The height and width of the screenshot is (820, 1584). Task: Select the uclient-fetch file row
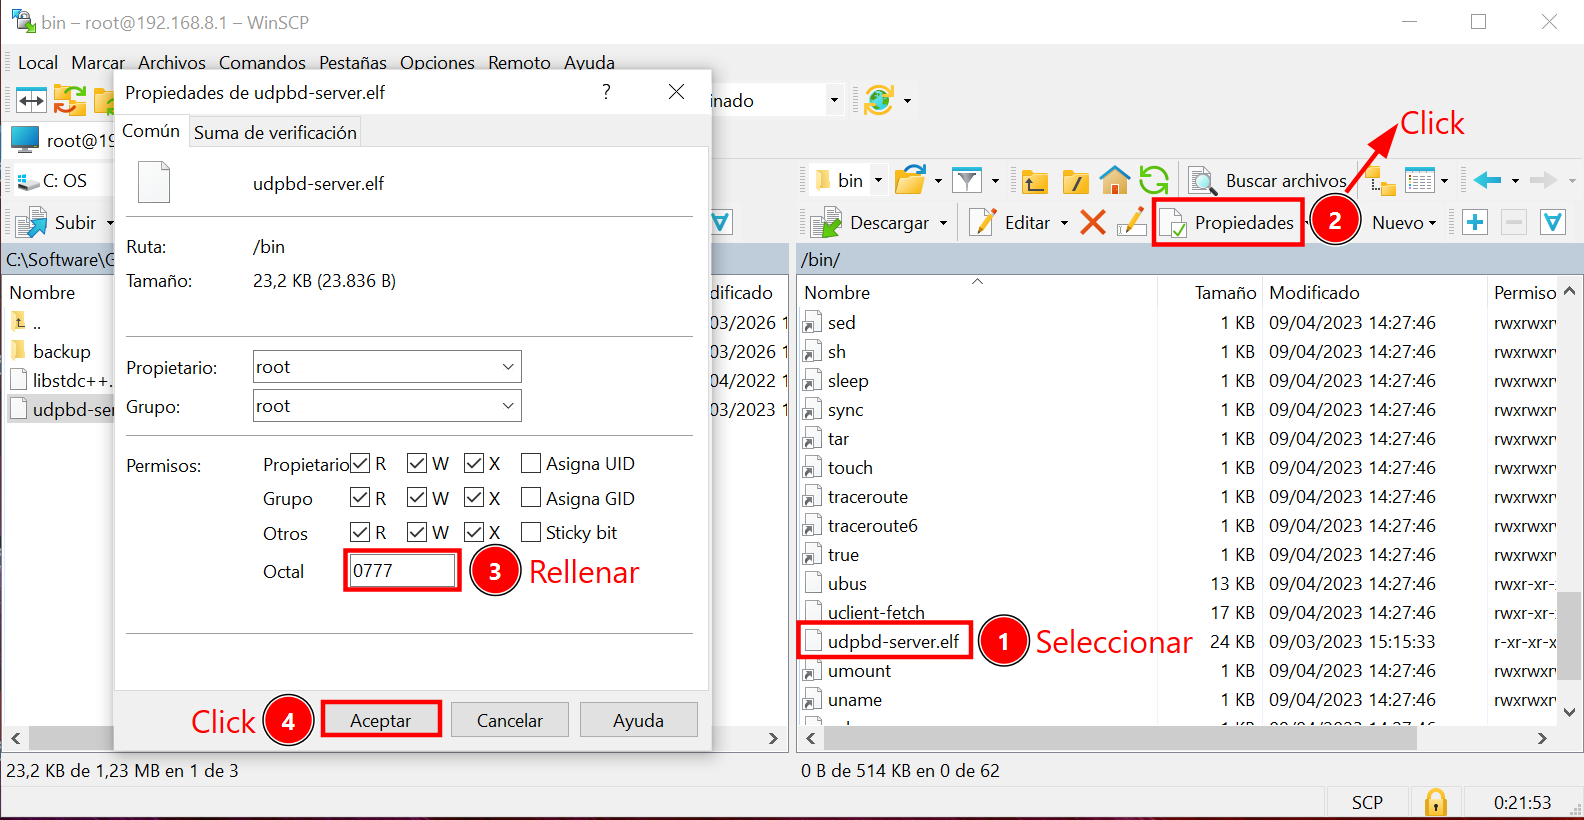(1178, 612)
